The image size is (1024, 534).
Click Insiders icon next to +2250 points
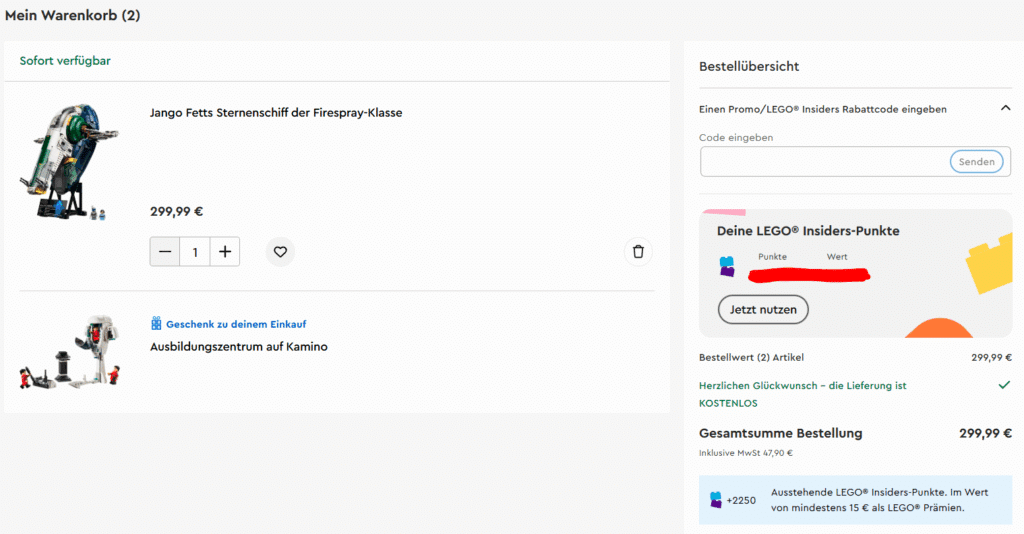[x=716, y=499]
